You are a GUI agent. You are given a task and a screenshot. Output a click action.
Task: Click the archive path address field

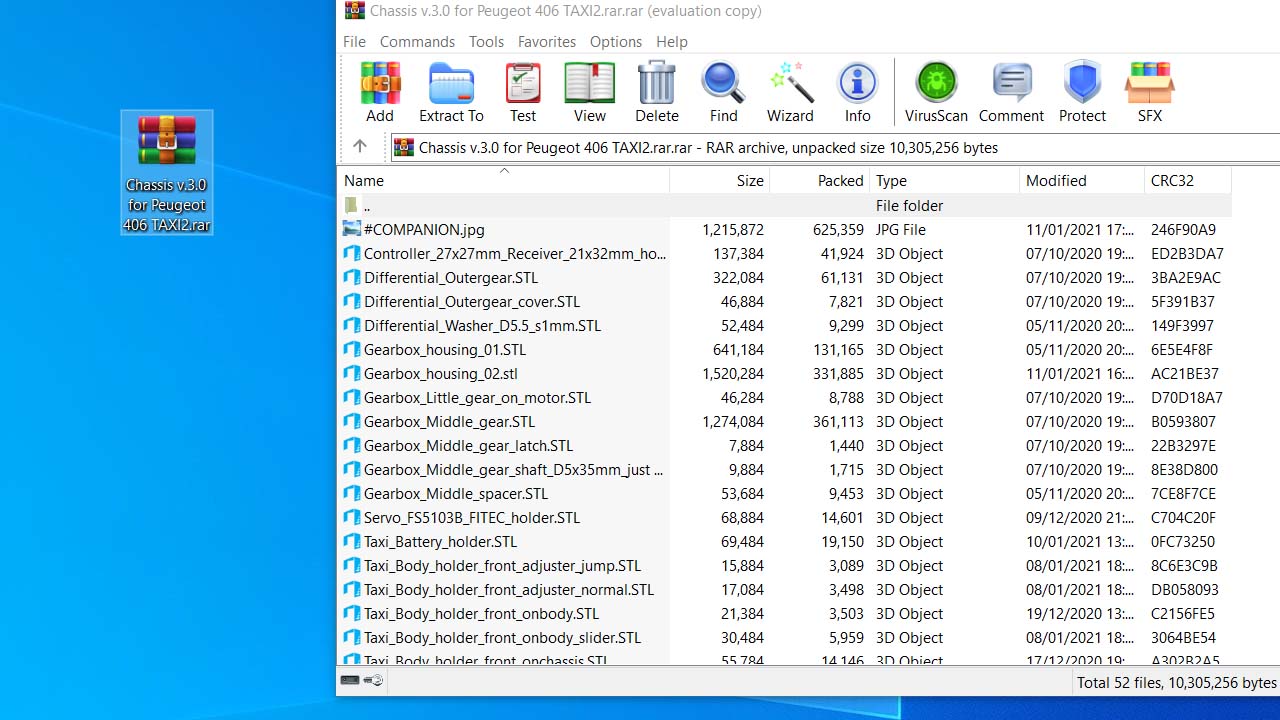[835, 147]
